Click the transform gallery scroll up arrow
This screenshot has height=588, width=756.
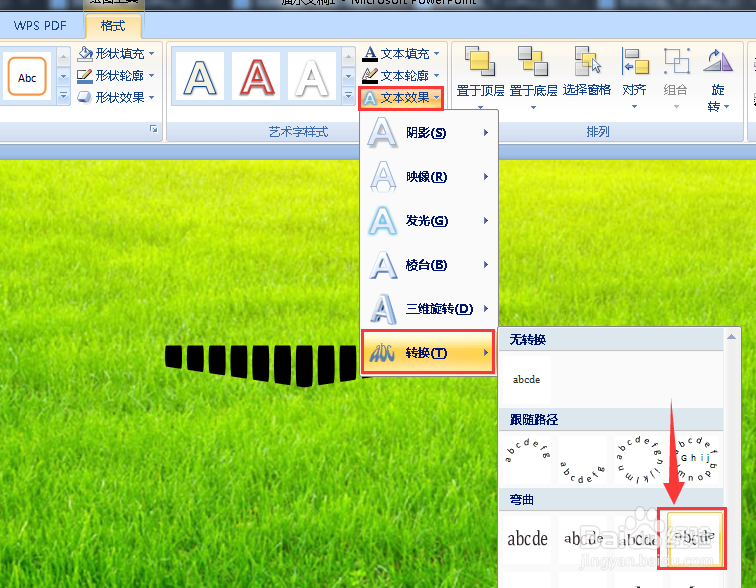click(x=731, y=336)
